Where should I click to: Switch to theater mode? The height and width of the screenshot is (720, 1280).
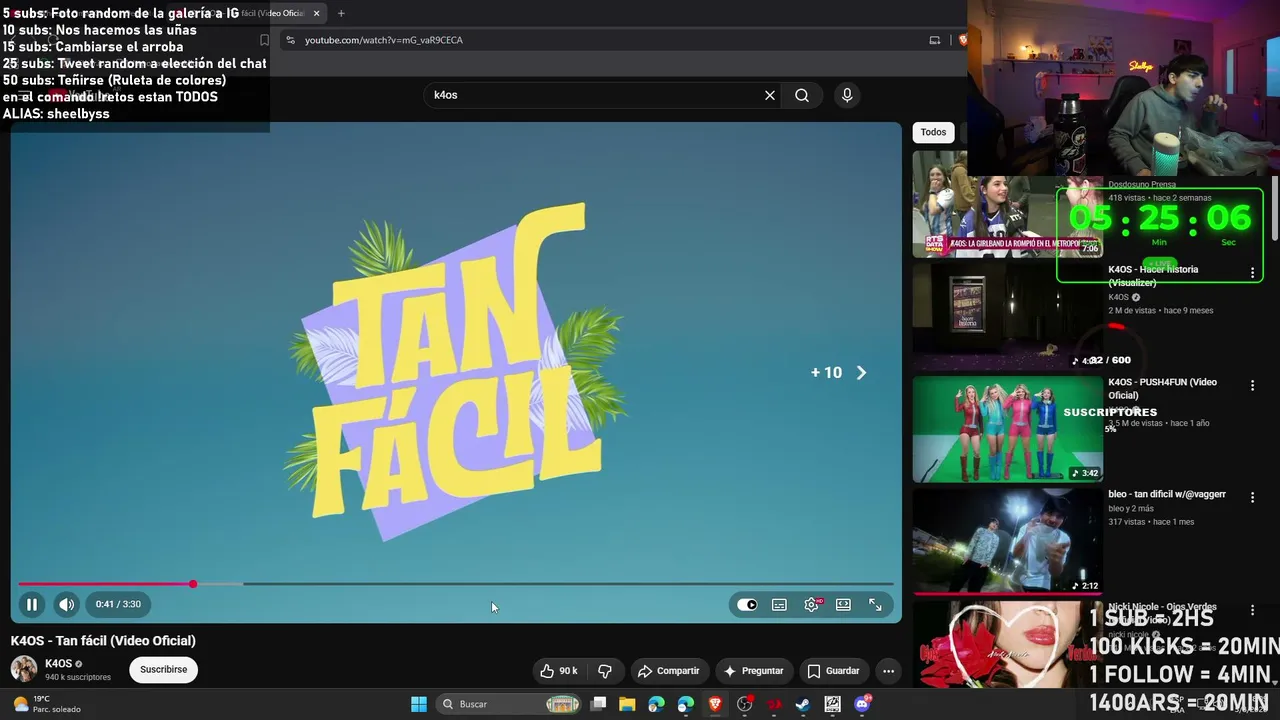click(x=843, y=604)
